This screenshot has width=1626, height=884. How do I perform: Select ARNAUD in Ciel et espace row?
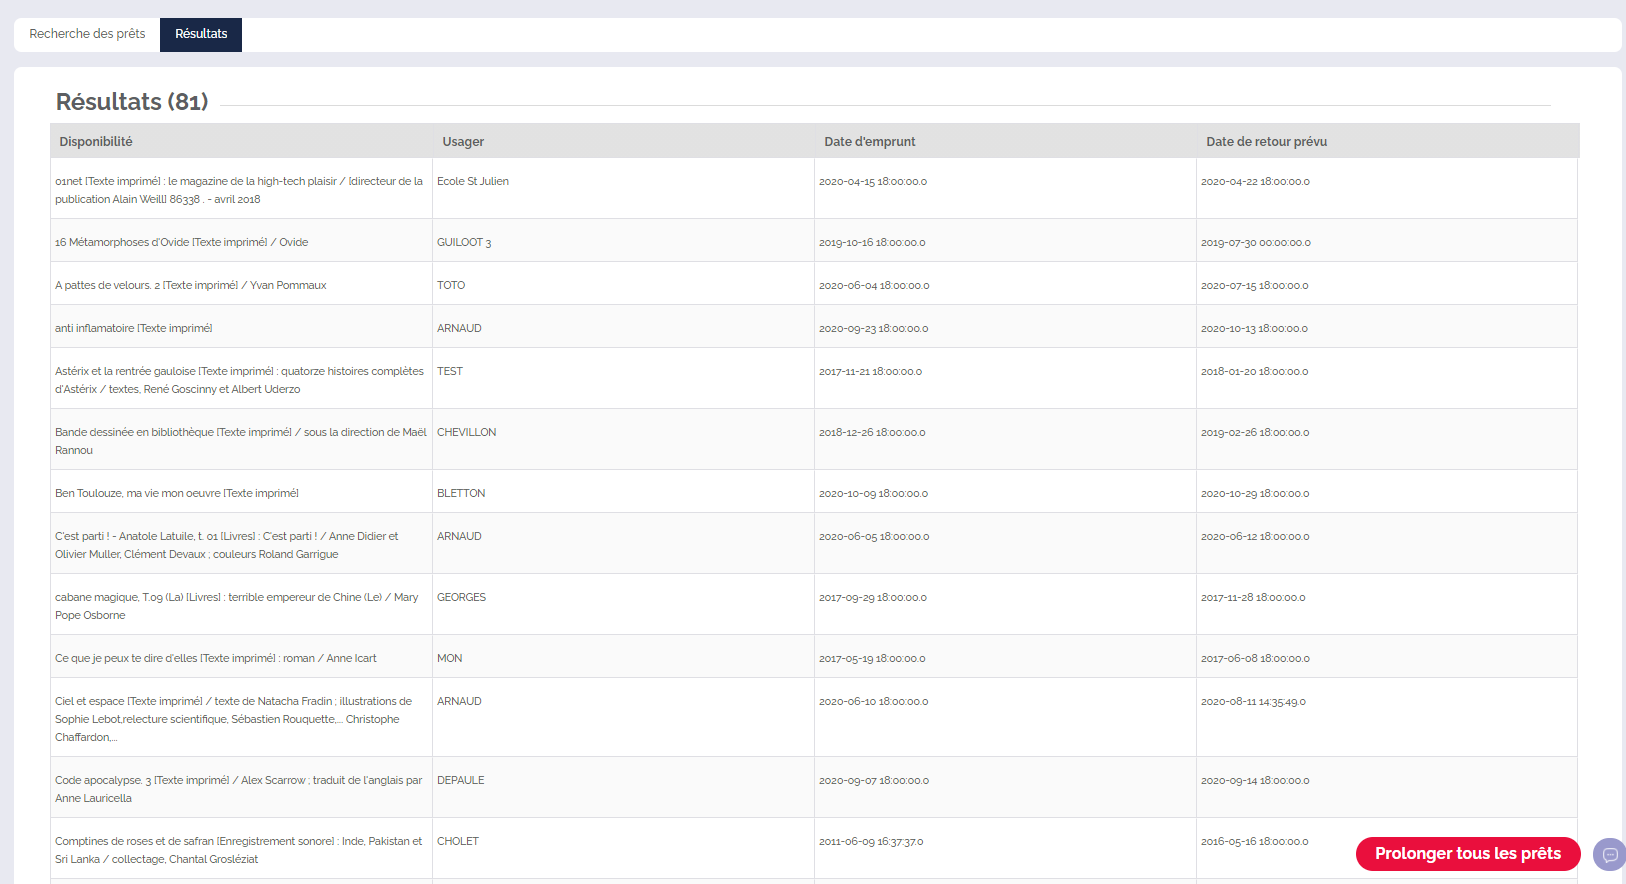click(x=459, y=701)
